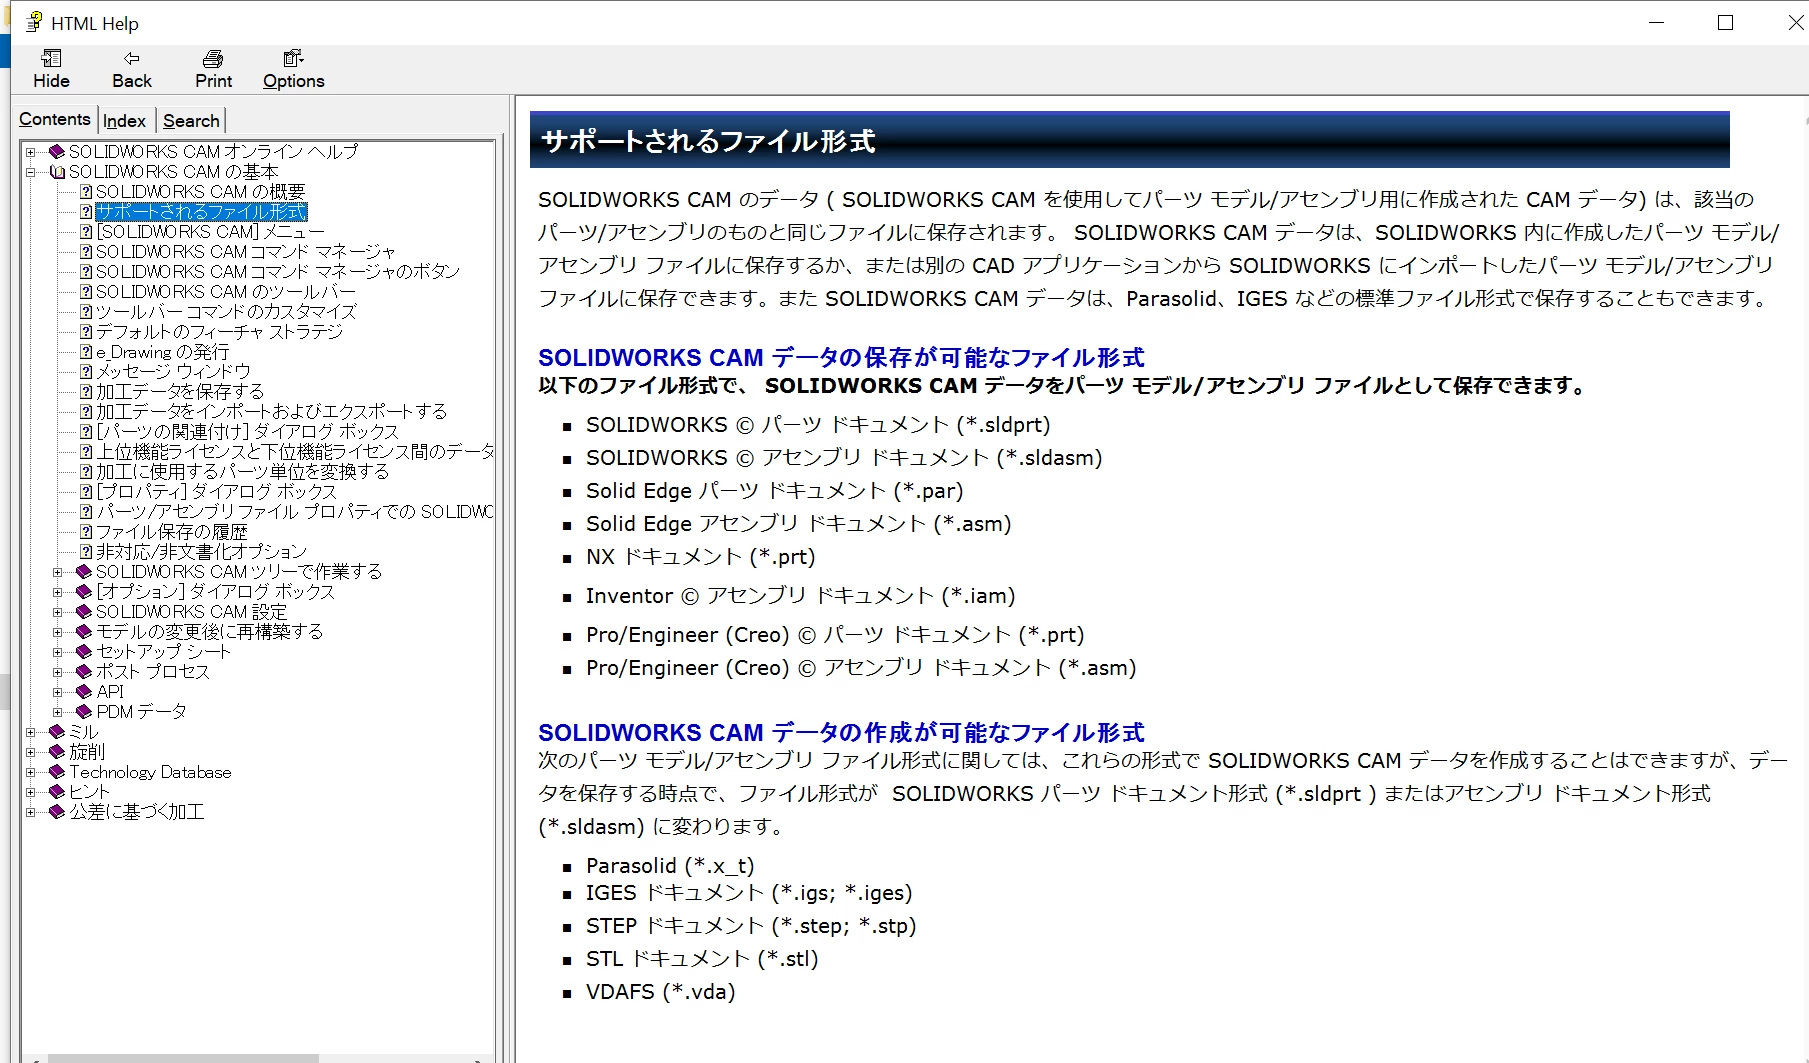Viewport: 1809px width, 1063px height.
Task: Open 加工データをインポートおよびエクスポートする topic
Action: [x=271, y=412]
